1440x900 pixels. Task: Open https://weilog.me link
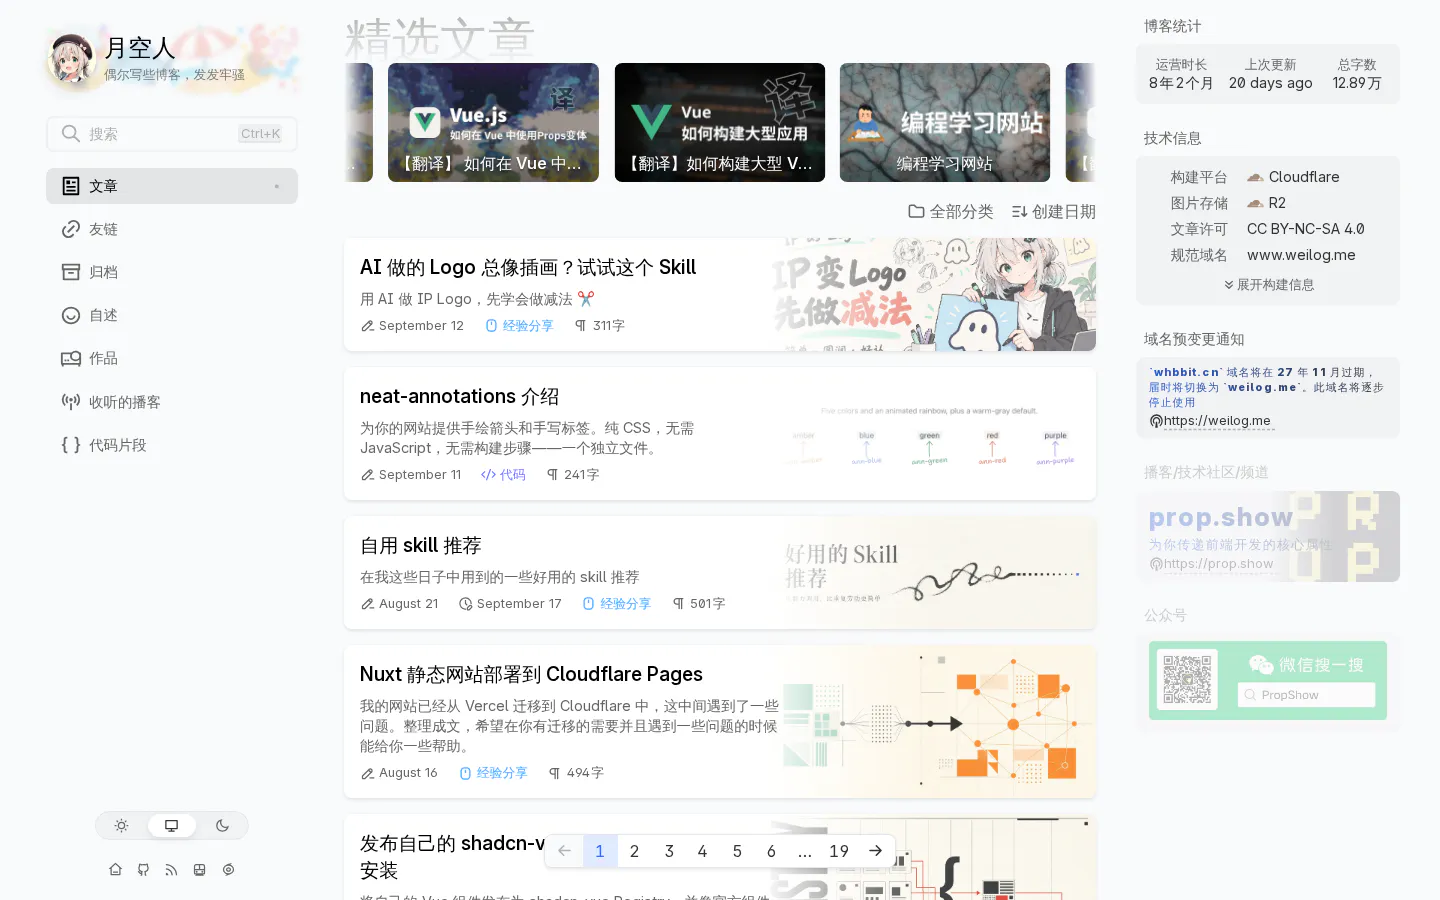coord(1217,421)
